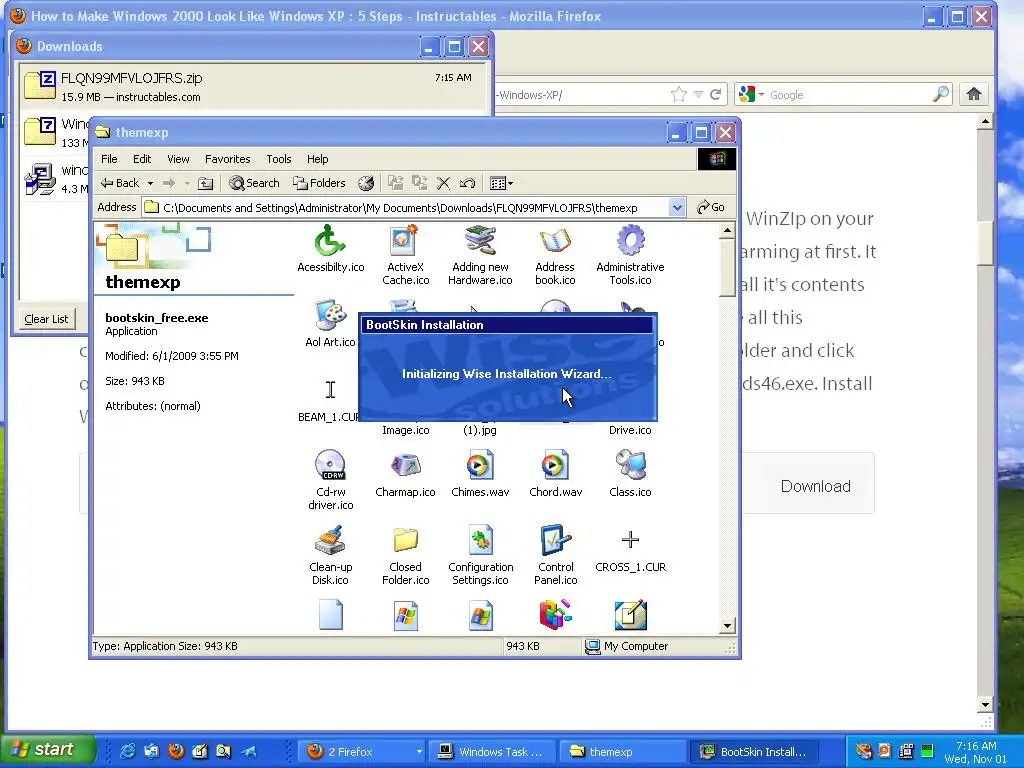
Task: Open the Tools menu in themexp
Action: click(x=278, y=159)
